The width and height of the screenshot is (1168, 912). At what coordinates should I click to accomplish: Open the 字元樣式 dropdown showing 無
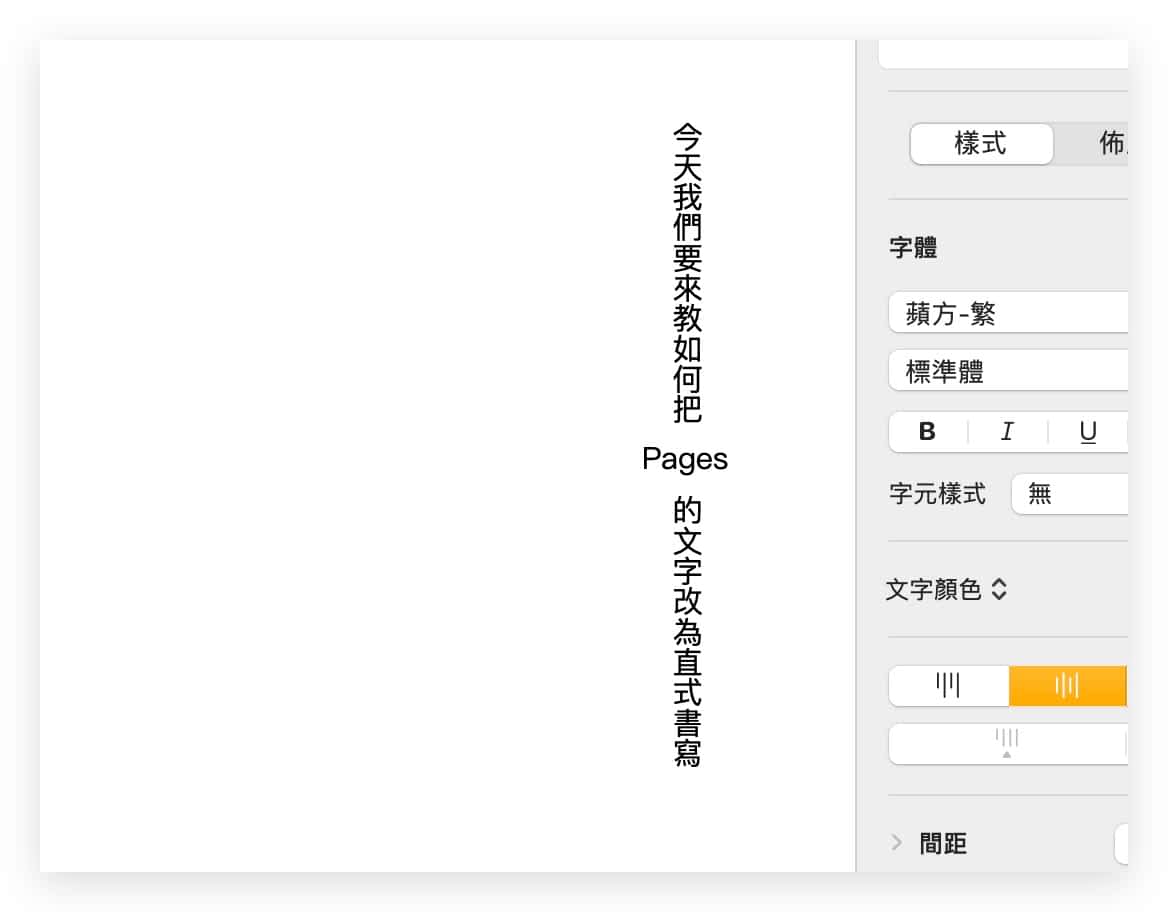click(1068, 494)
